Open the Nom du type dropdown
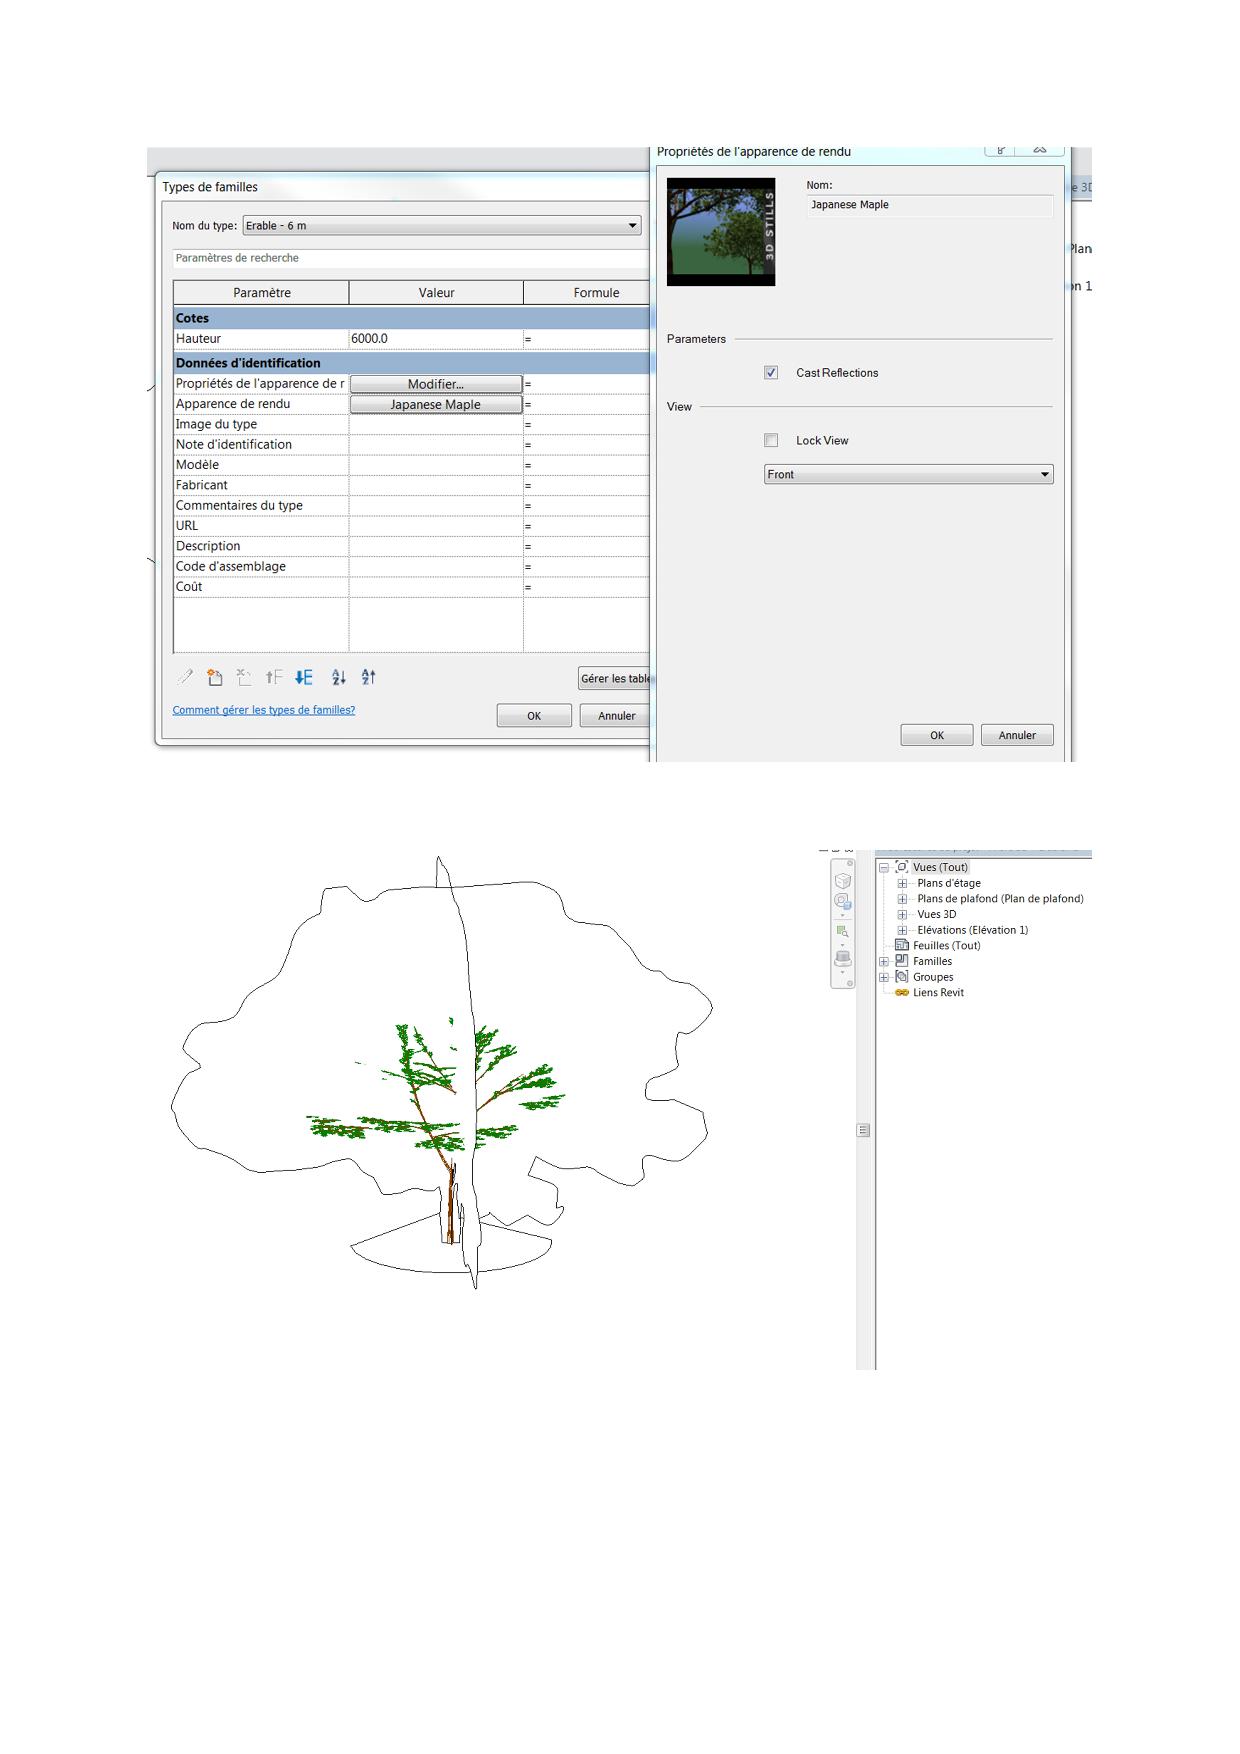 [x=632, y=226]
